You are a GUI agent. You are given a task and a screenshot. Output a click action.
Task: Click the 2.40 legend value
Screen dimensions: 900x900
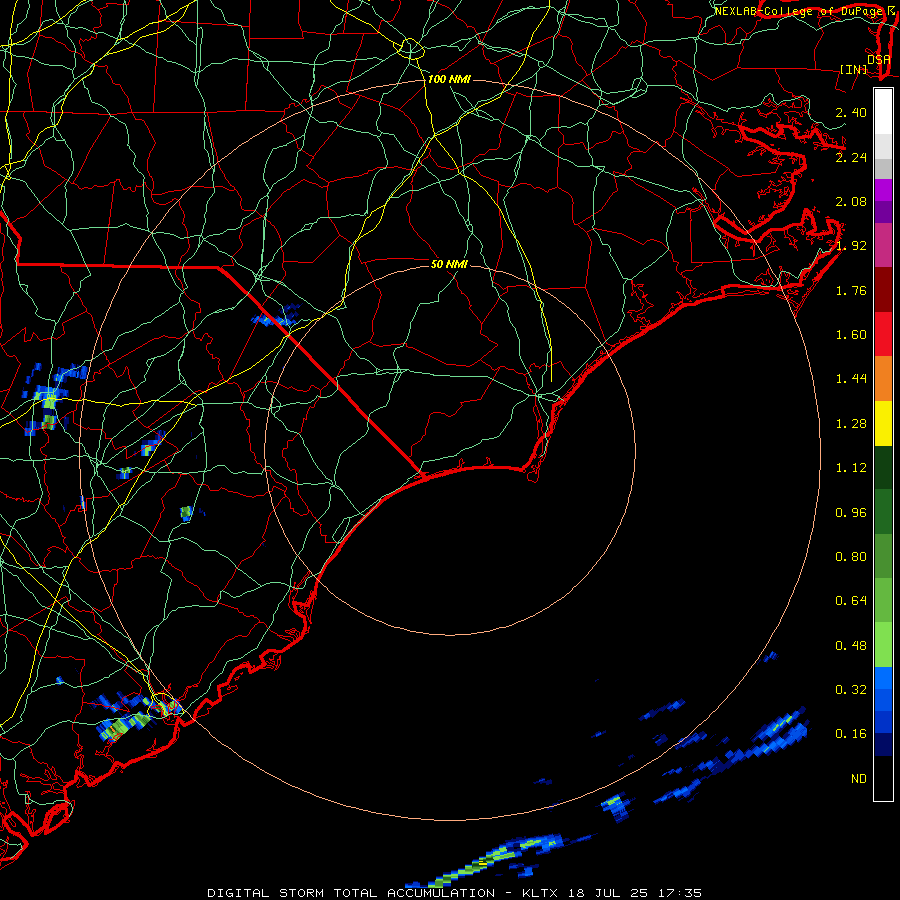851,112
